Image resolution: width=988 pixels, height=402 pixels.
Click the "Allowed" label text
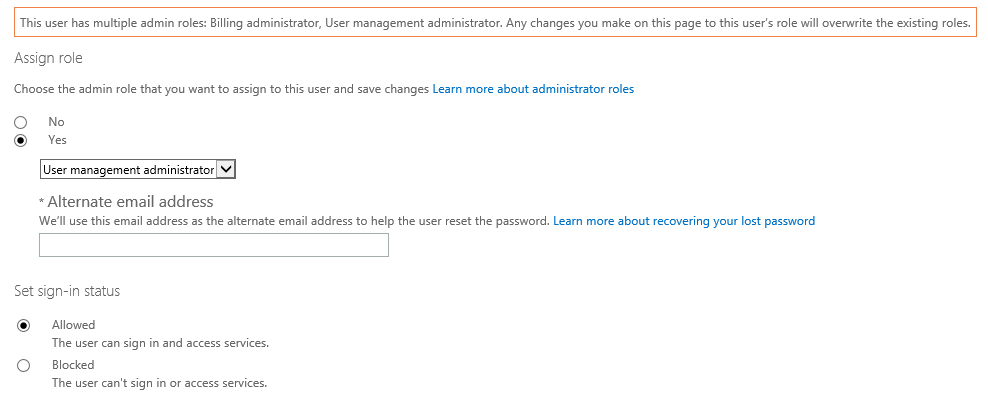click(73, 325)
